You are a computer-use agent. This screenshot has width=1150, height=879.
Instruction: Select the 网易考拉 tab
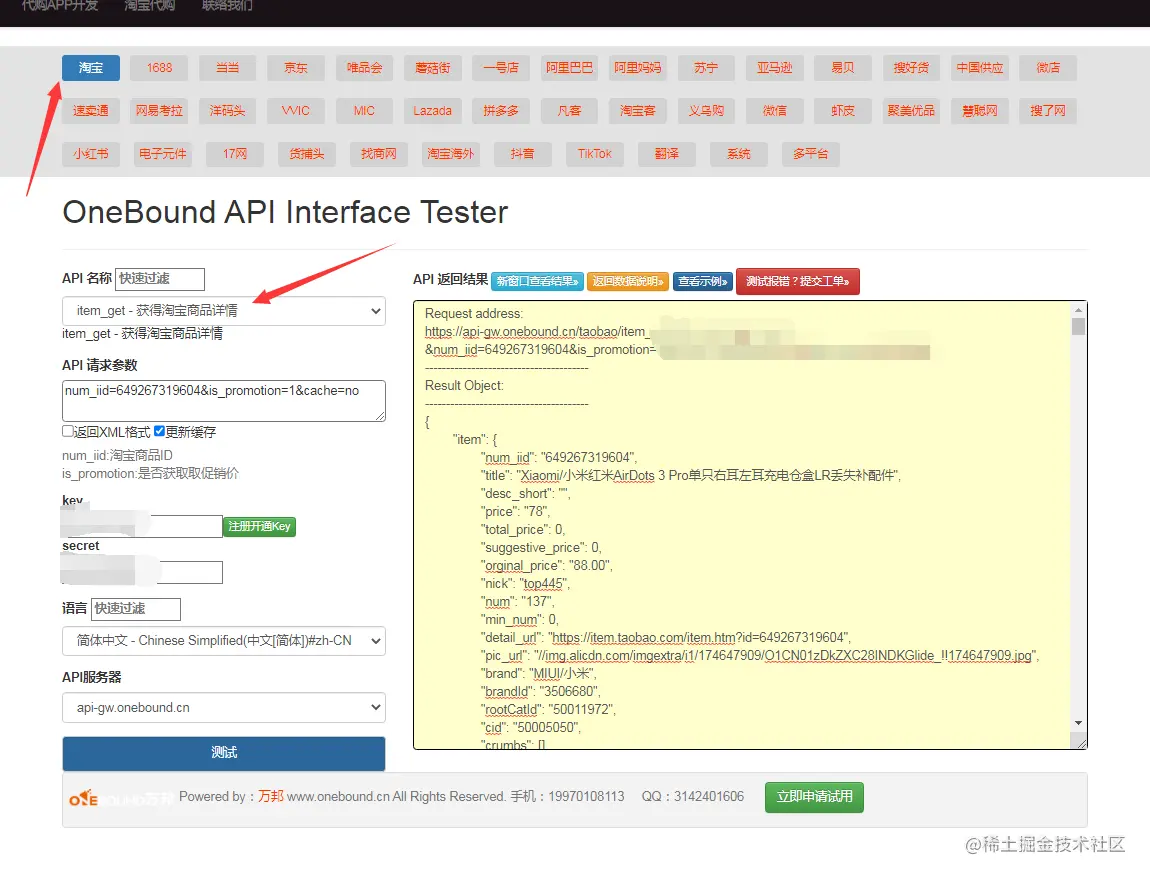point(159,111)
